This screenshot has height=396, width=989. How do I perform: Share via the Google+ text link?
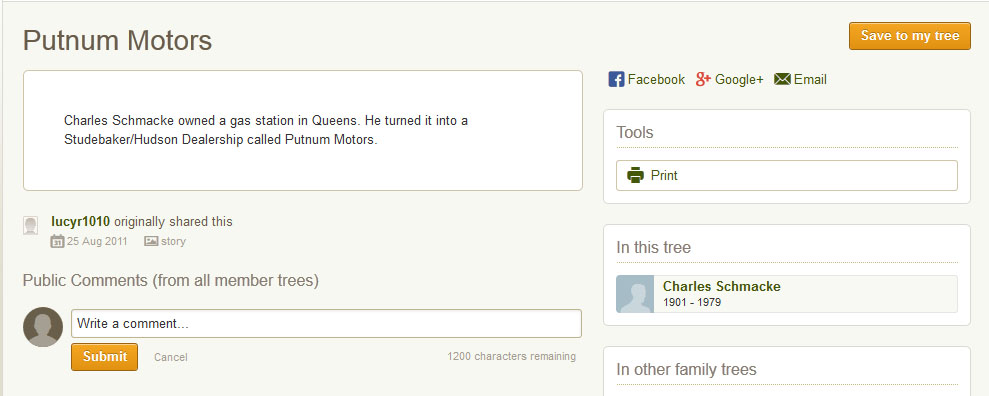tap(739, 79)
